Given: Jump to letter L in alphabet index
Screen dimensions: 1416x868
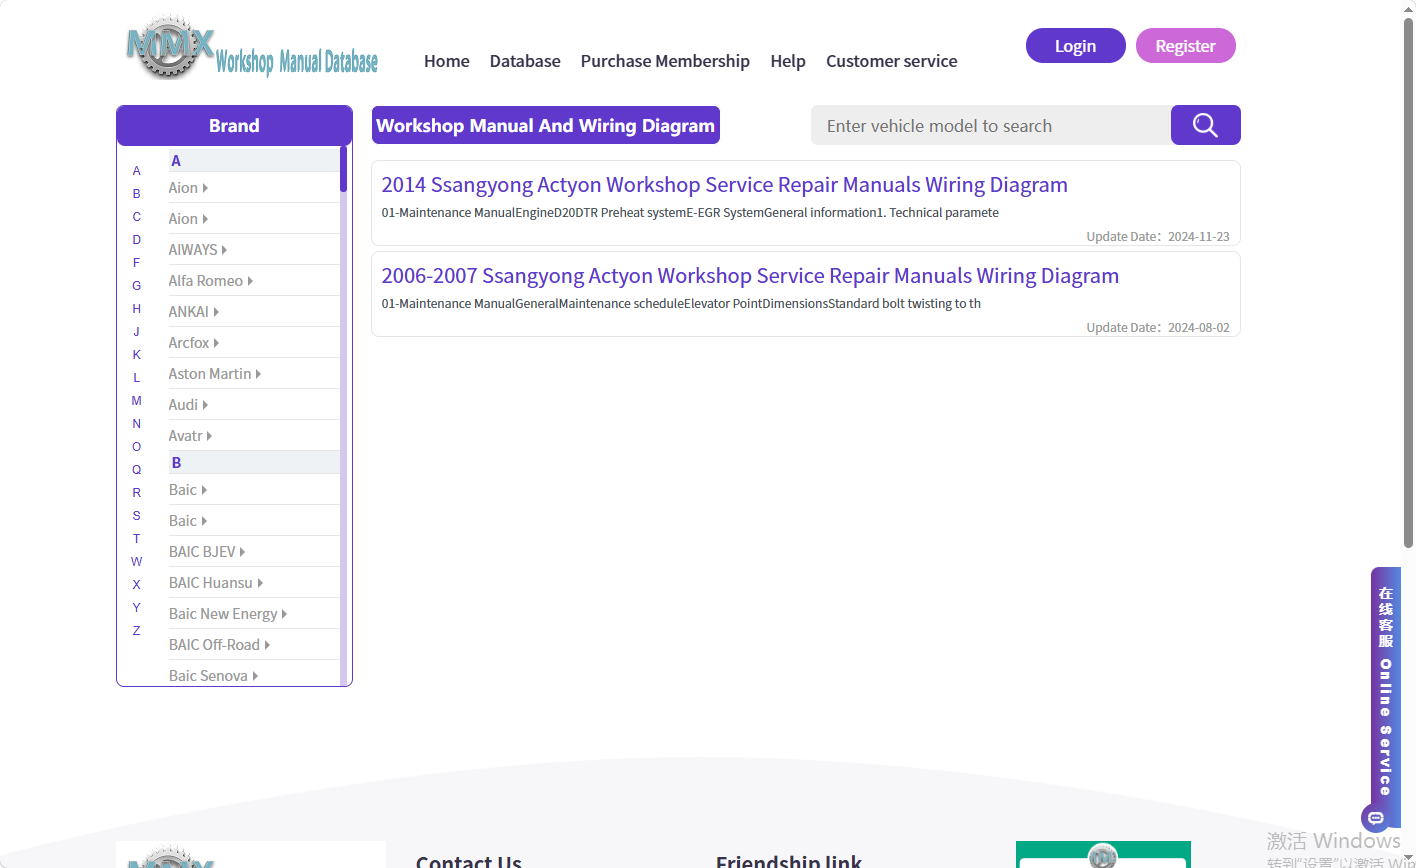Looking at the screenshot, I should (x=137, y=378).
